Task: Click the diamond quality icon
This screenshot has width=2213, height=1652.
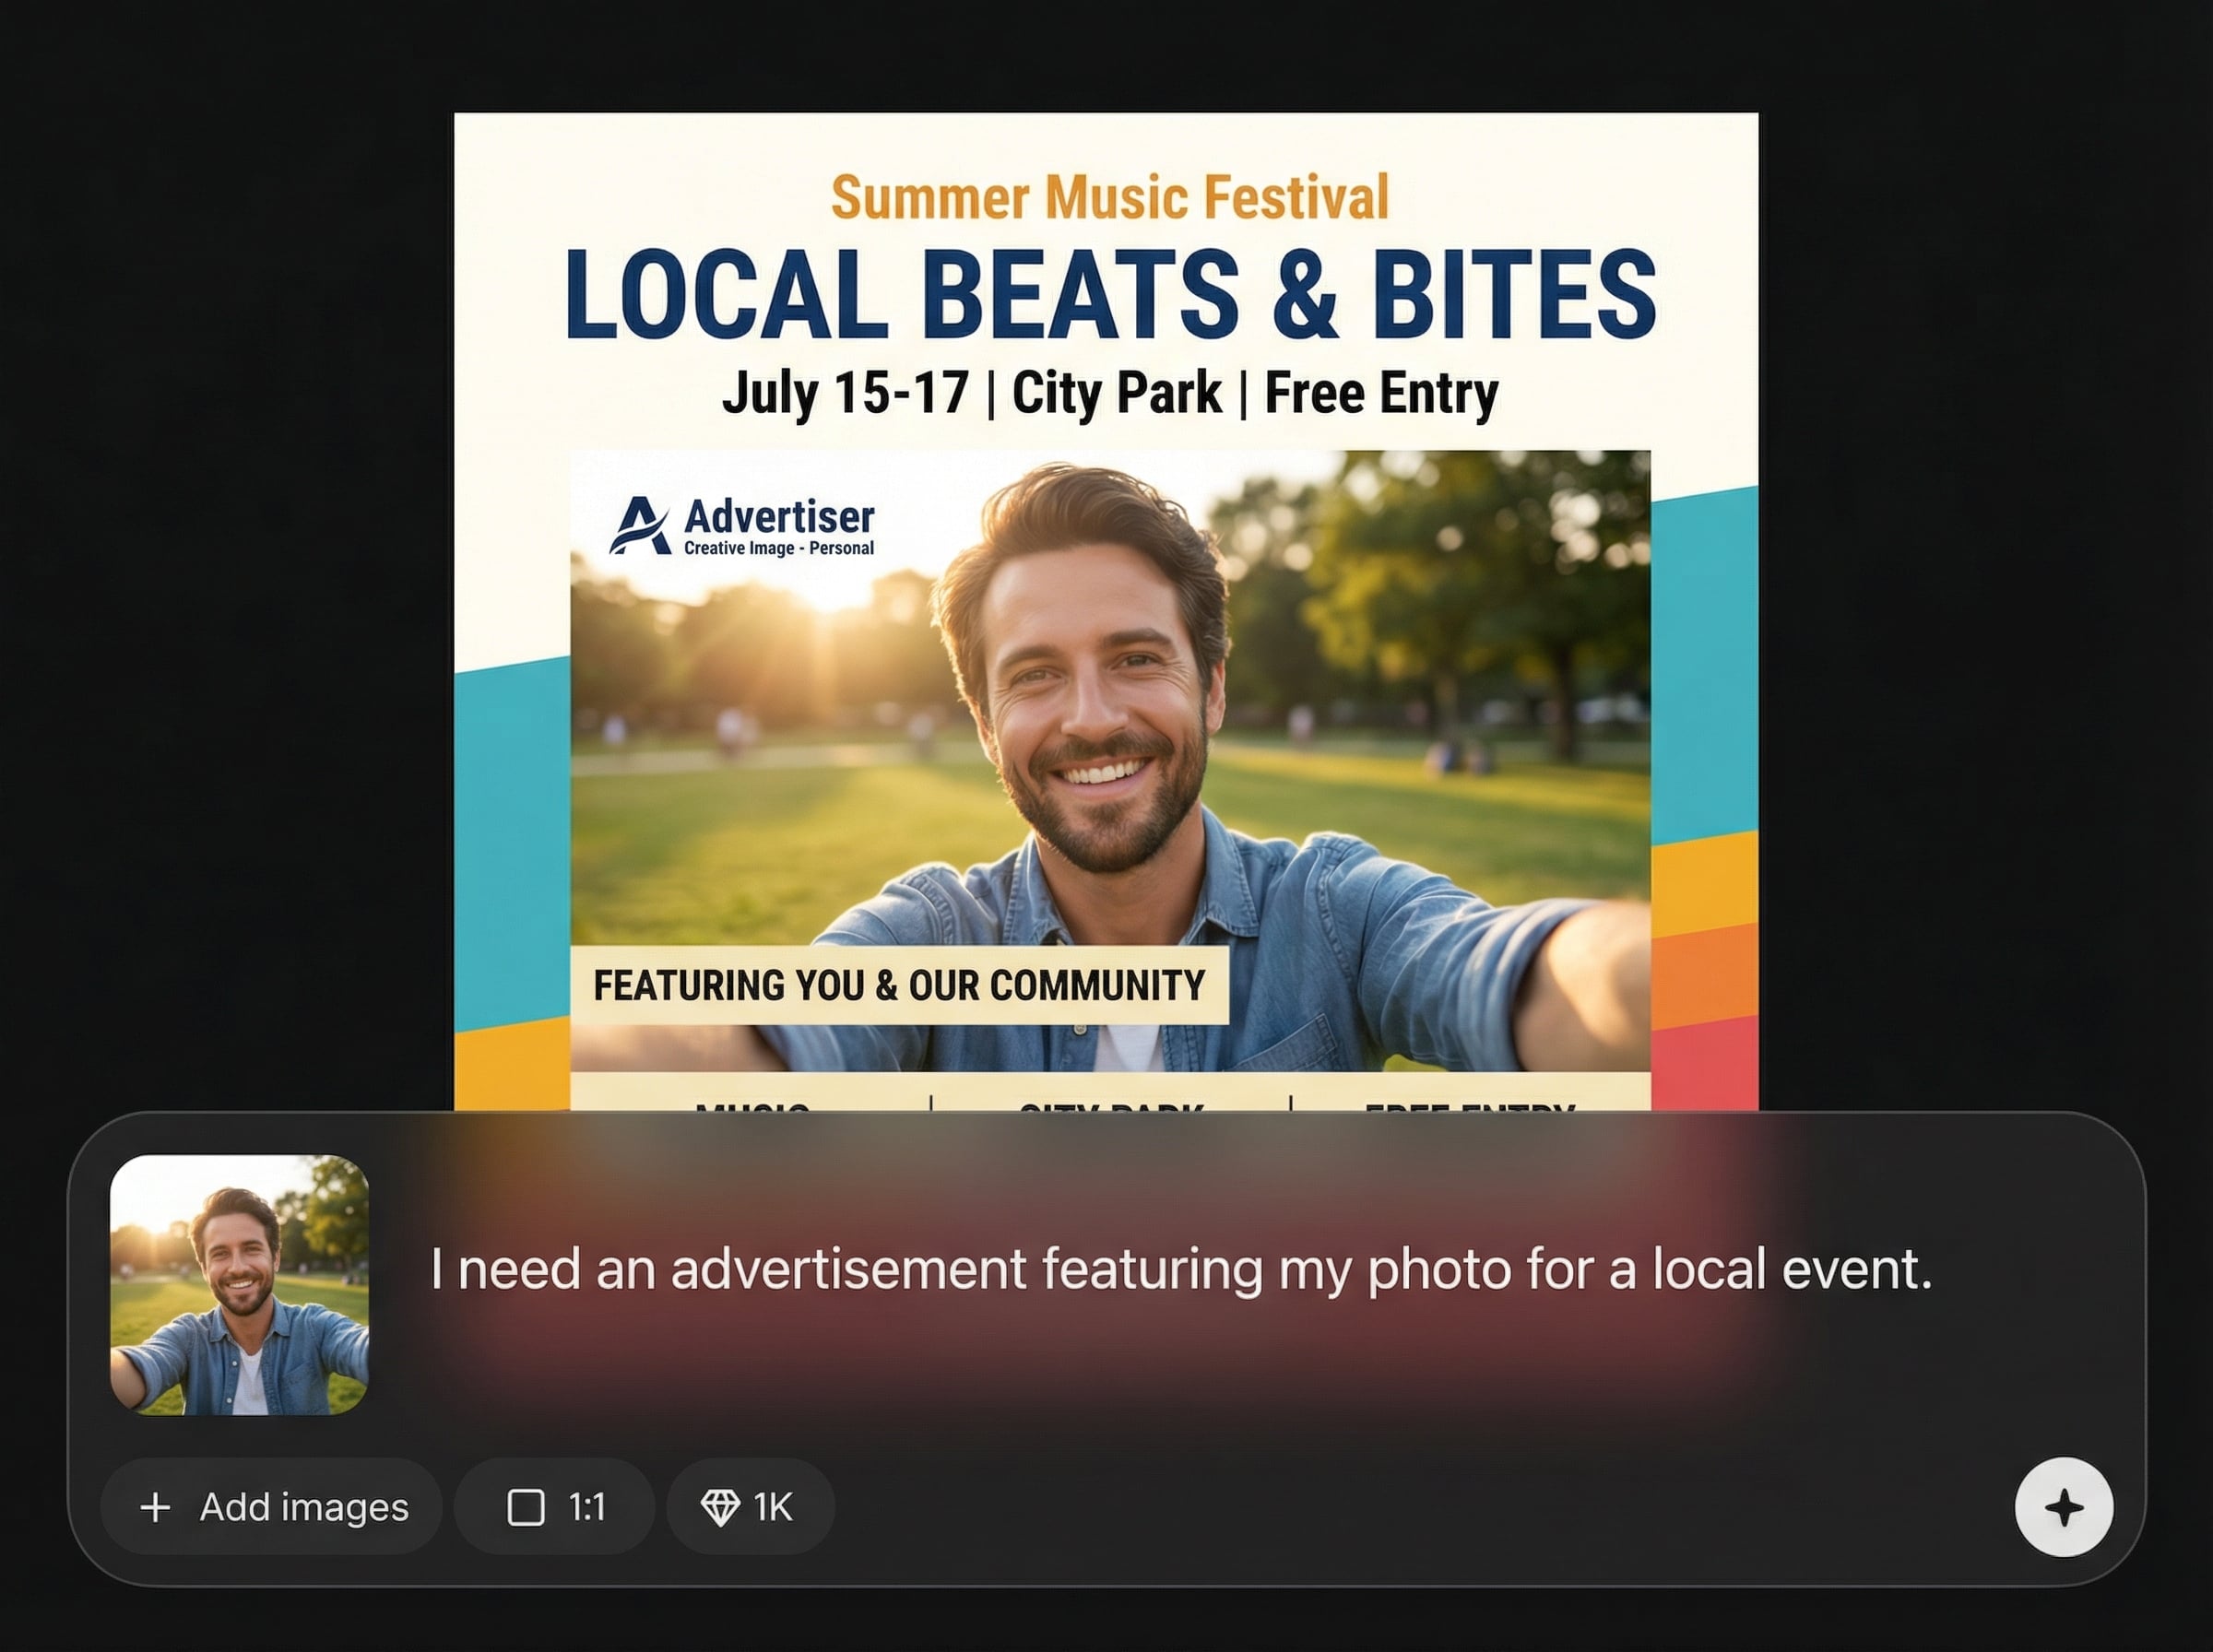Action: click(719, 1507)
